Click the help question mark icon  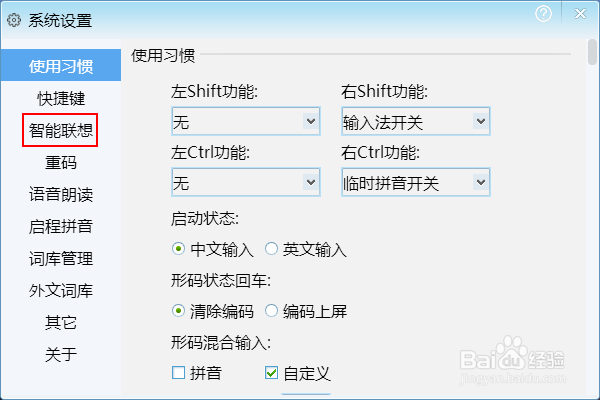pos(543,14)
